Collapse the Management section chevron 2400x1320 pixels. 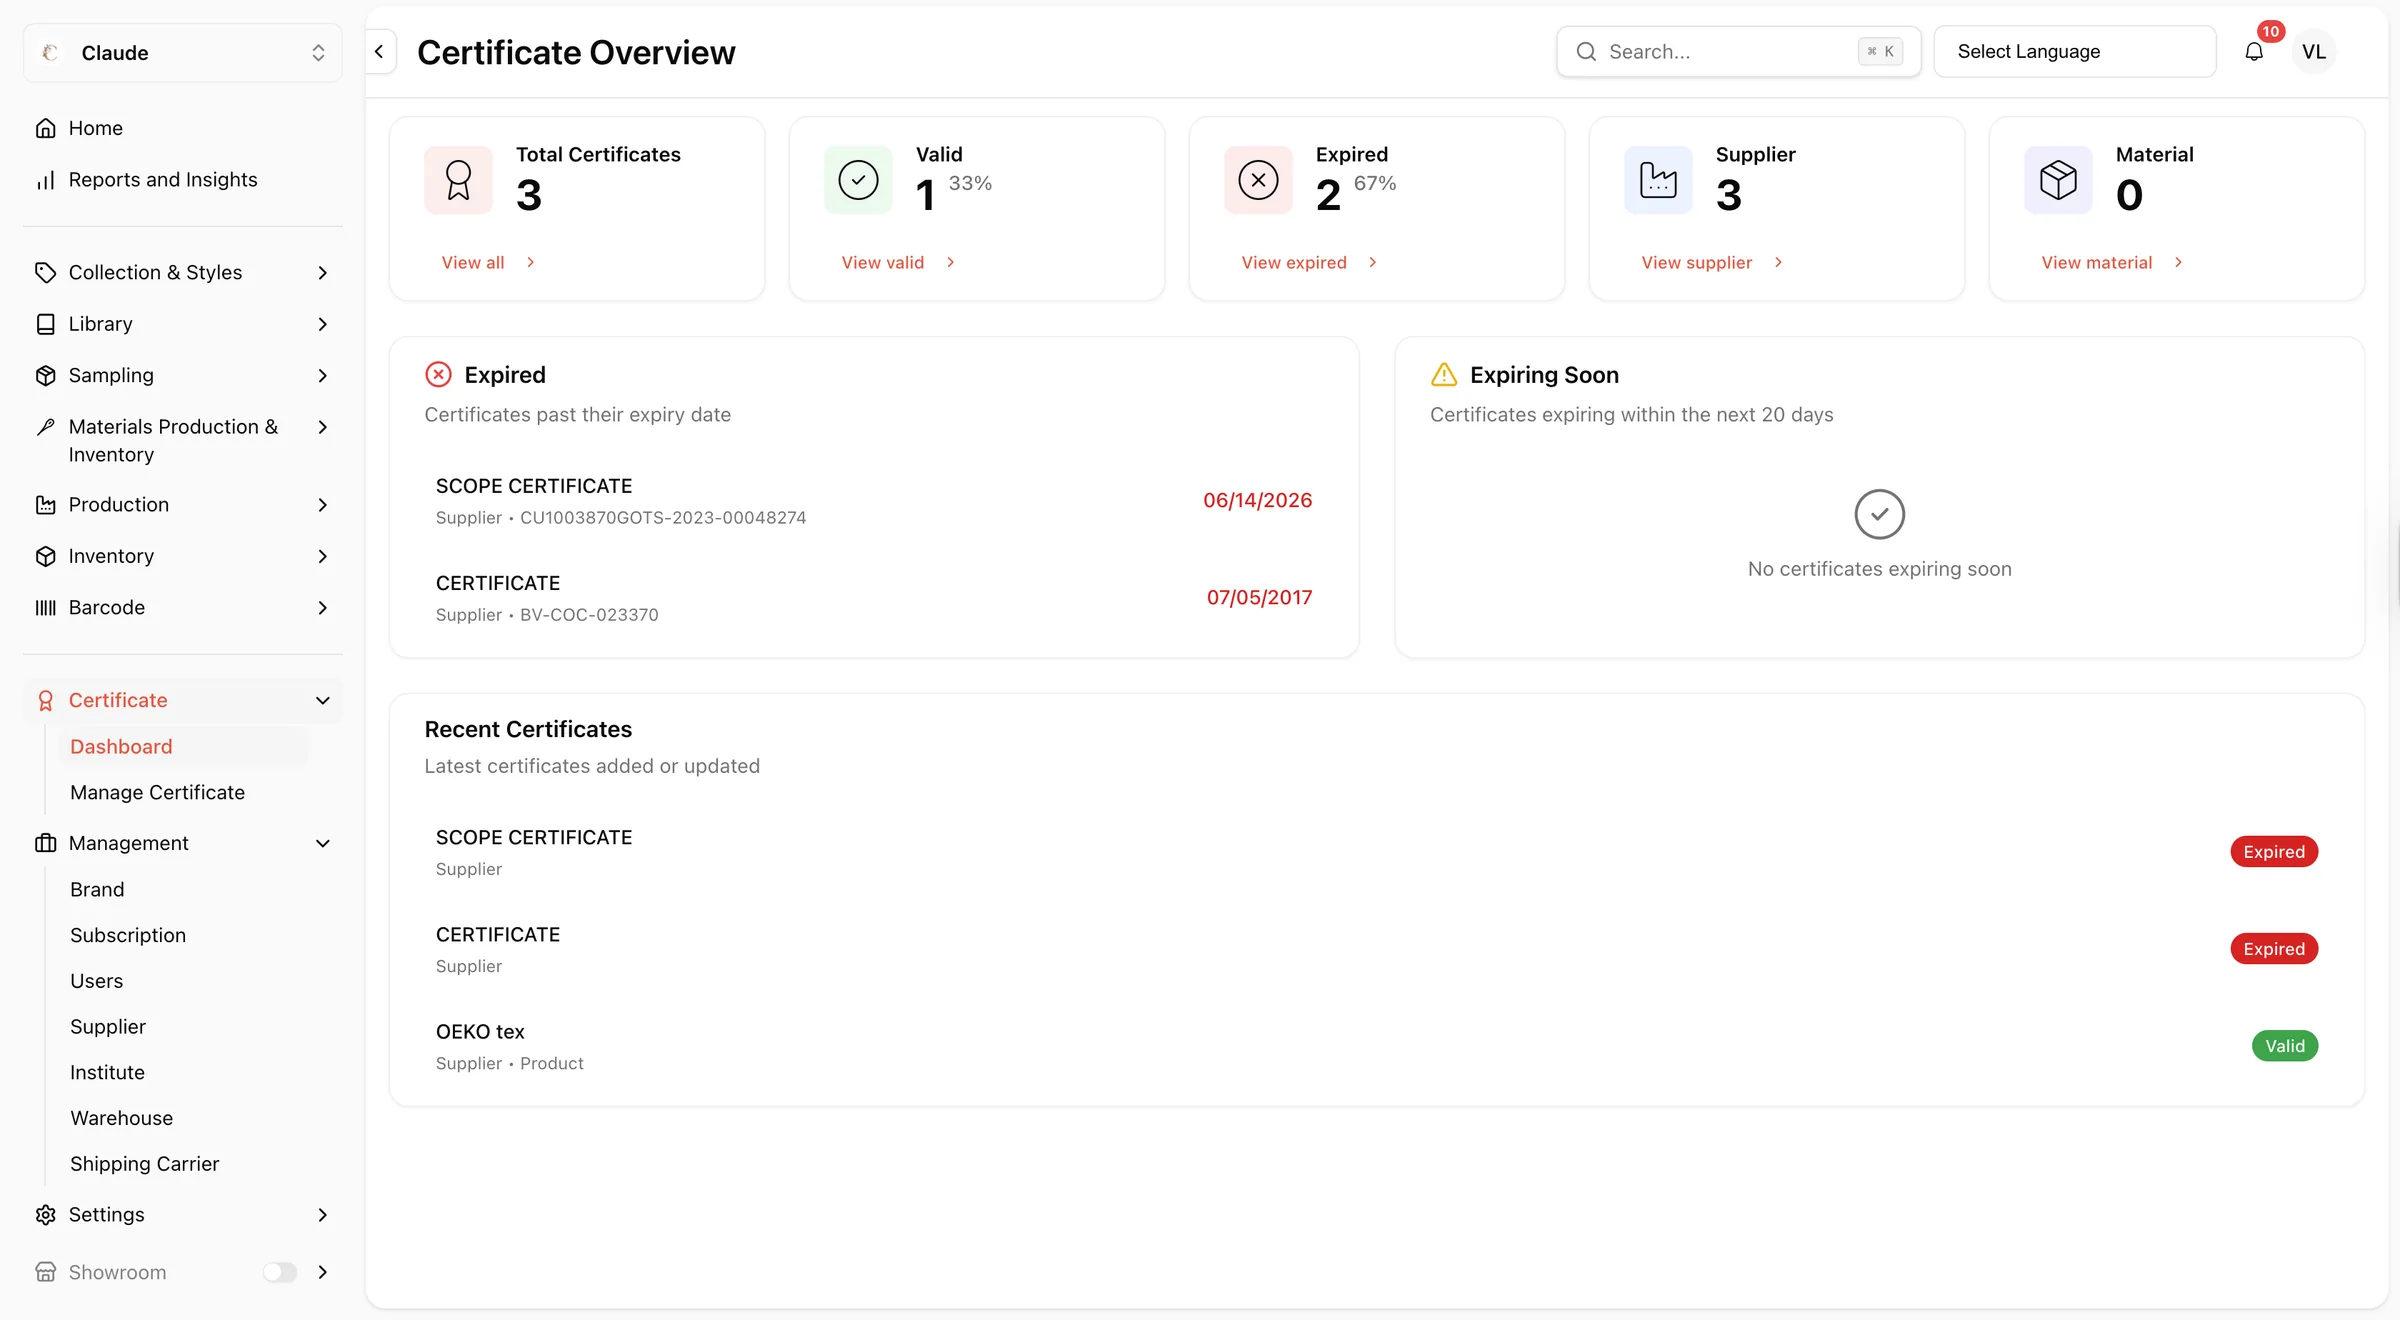click(x=322, y=844)
